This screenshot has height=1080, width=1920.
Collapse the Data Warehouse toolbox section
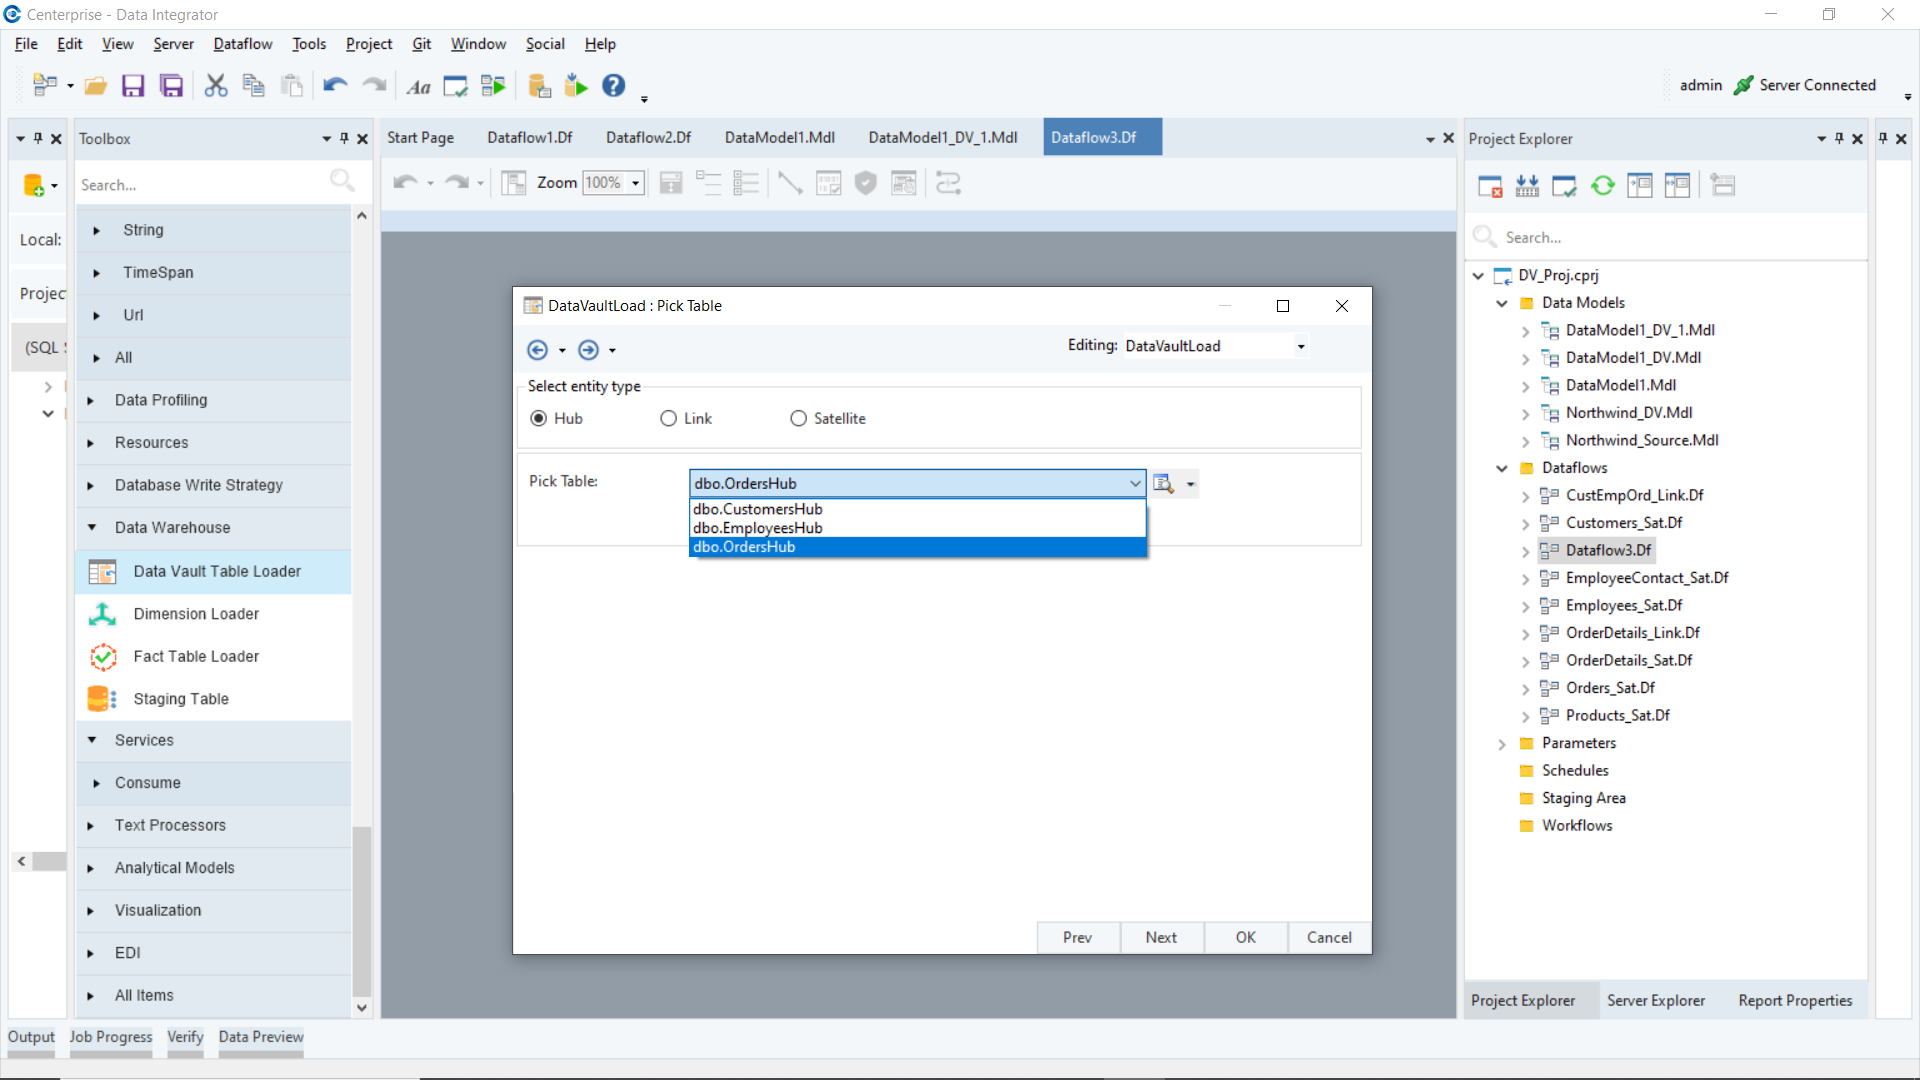coord(92,527)
